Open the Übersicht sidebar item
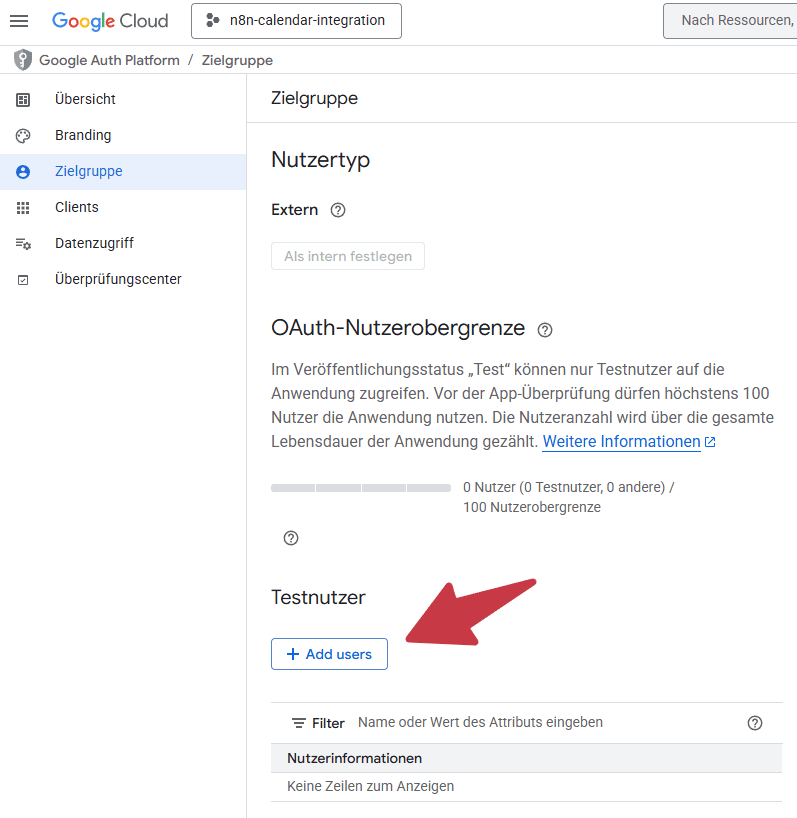 [x=123, y=99]
